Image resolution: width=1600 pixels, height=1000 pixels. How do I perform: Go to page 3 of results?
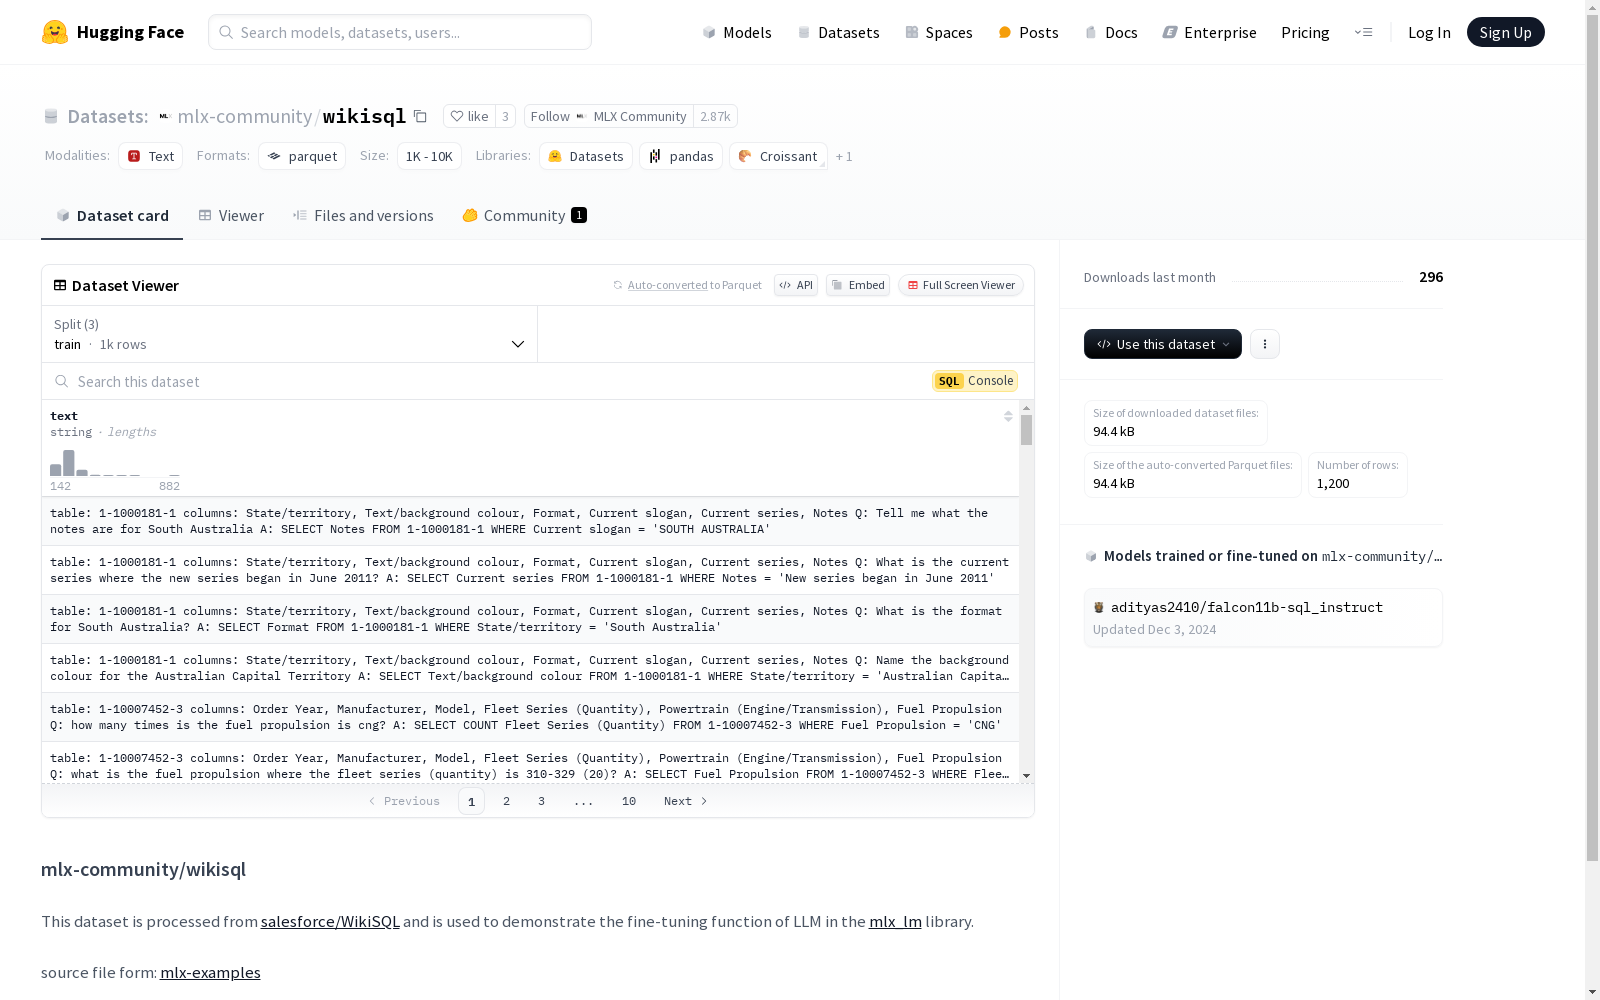coord(542,801)
